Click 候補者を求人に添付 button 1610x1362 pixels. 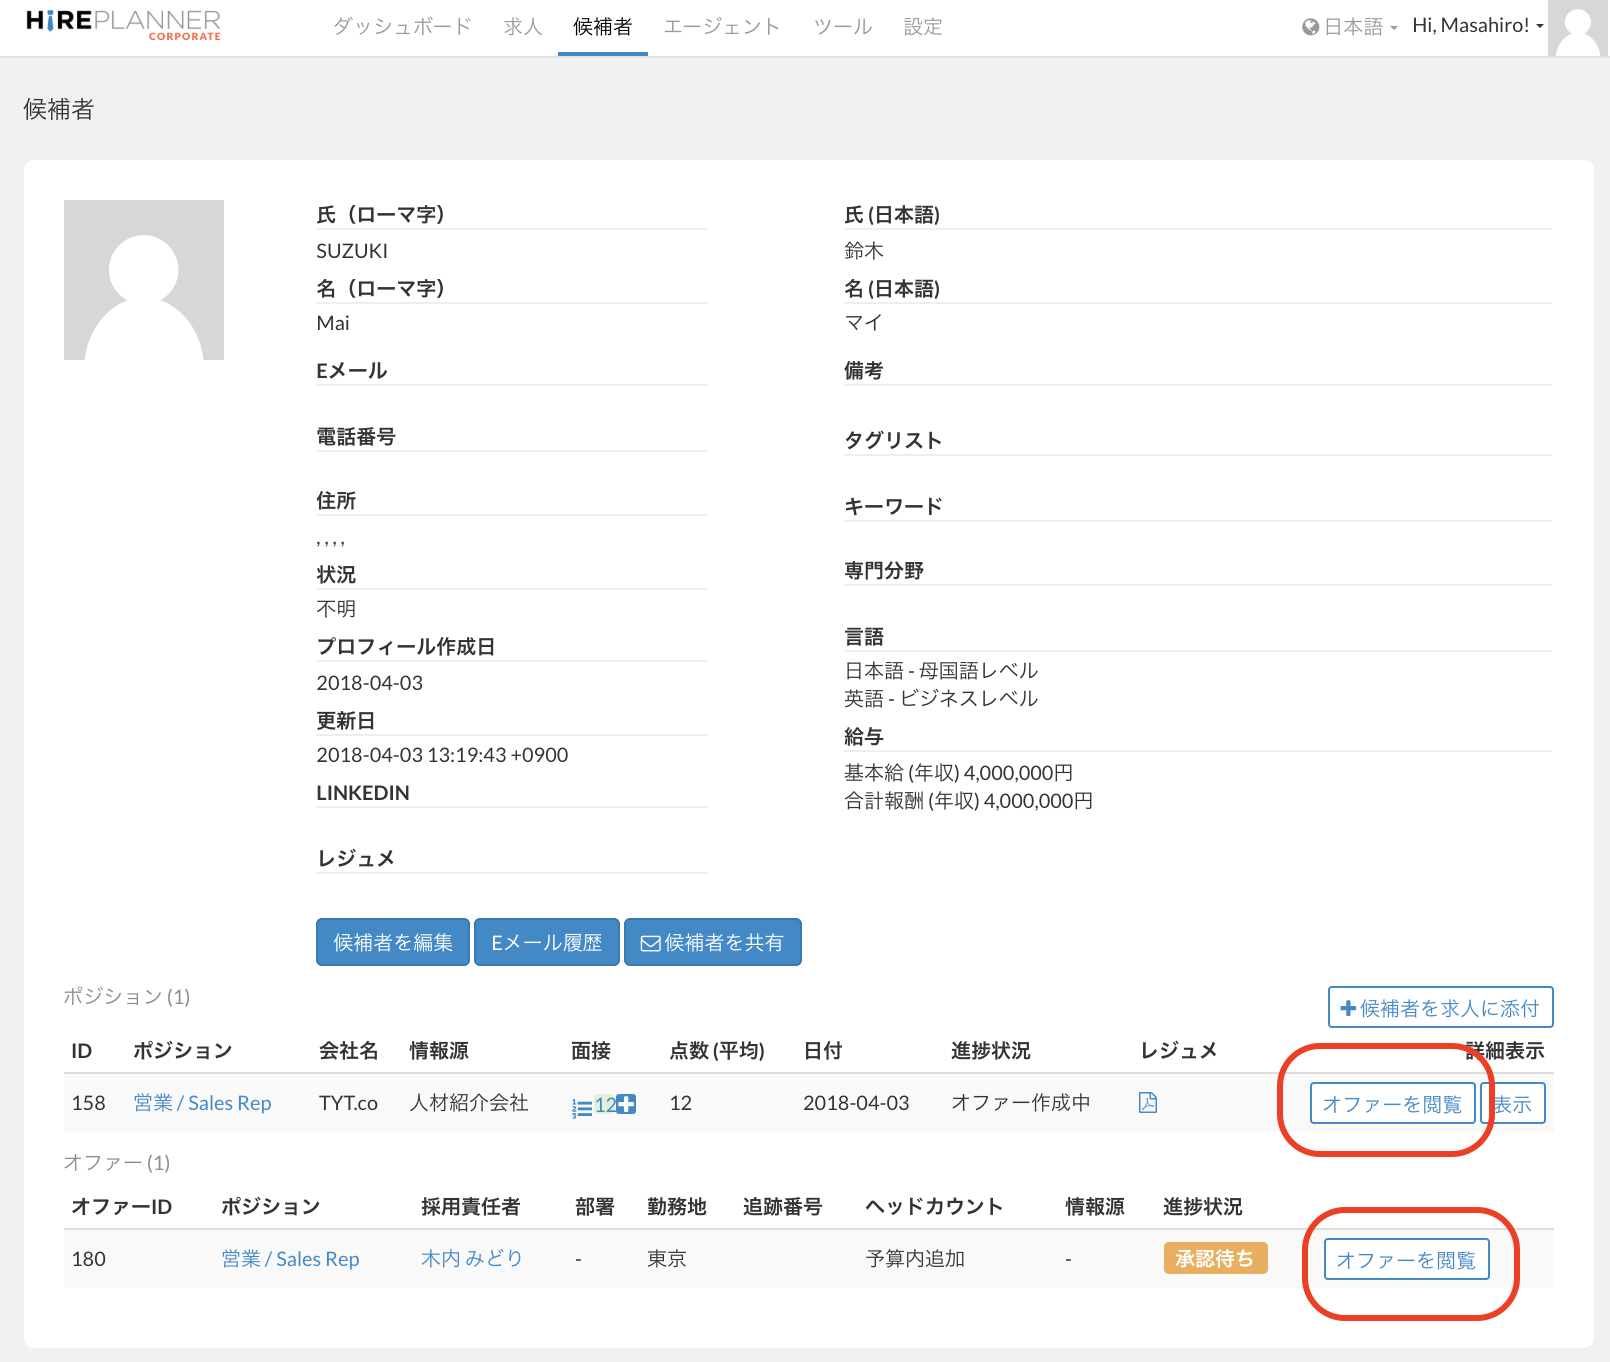[x=1440, y=1008]
